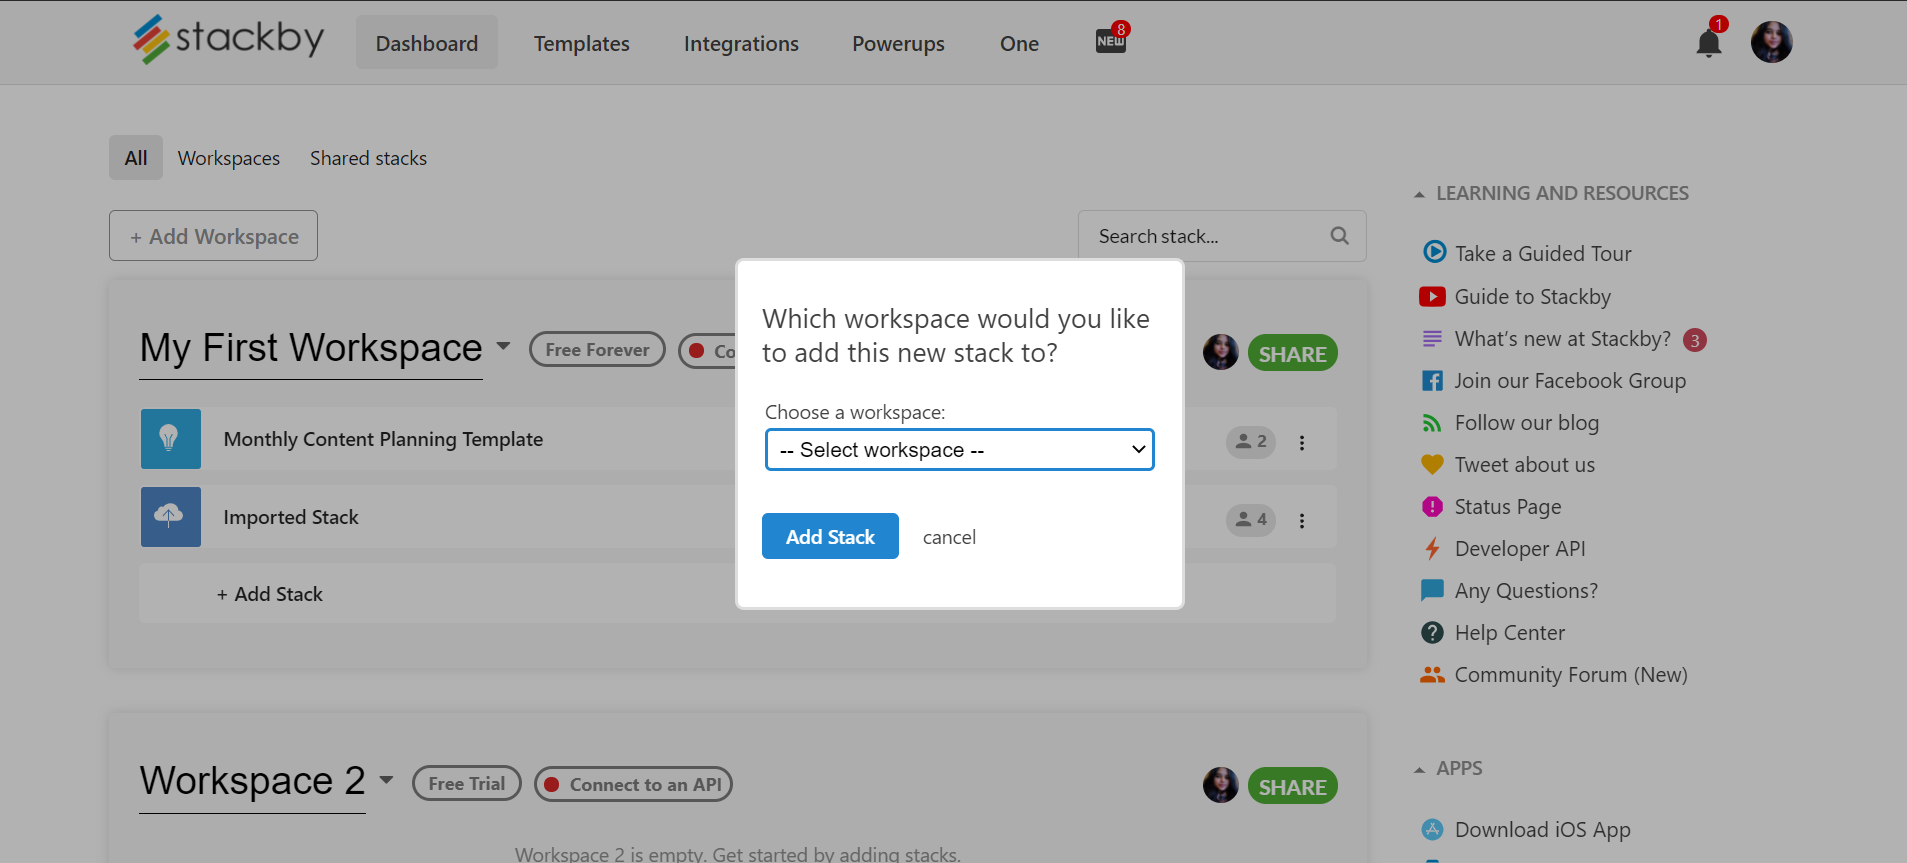Share Workspace 2
Screen dimensions: 1907x863
(x=1292, y=786)
